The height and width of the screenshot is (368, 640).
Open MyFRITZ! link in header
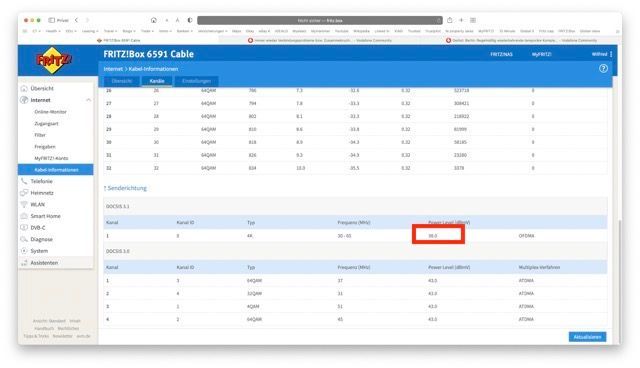click(542, 54)
